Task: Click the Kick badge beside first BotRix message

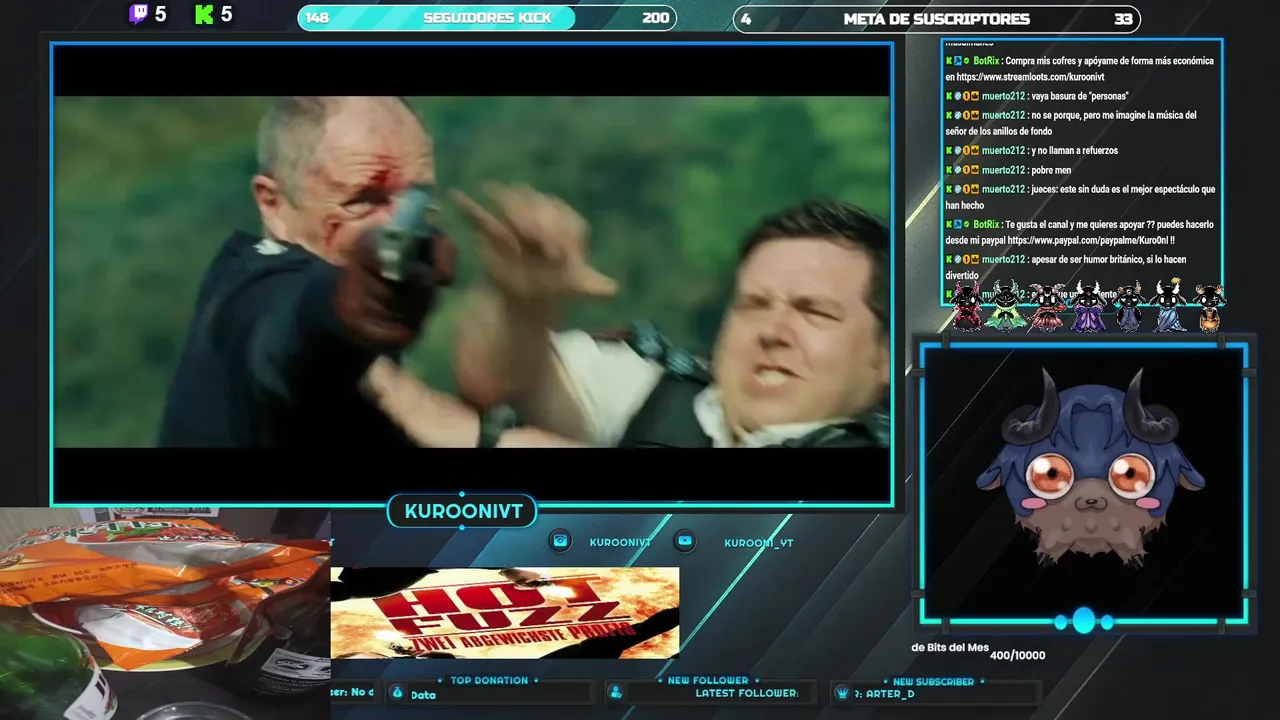Action: 949,61
